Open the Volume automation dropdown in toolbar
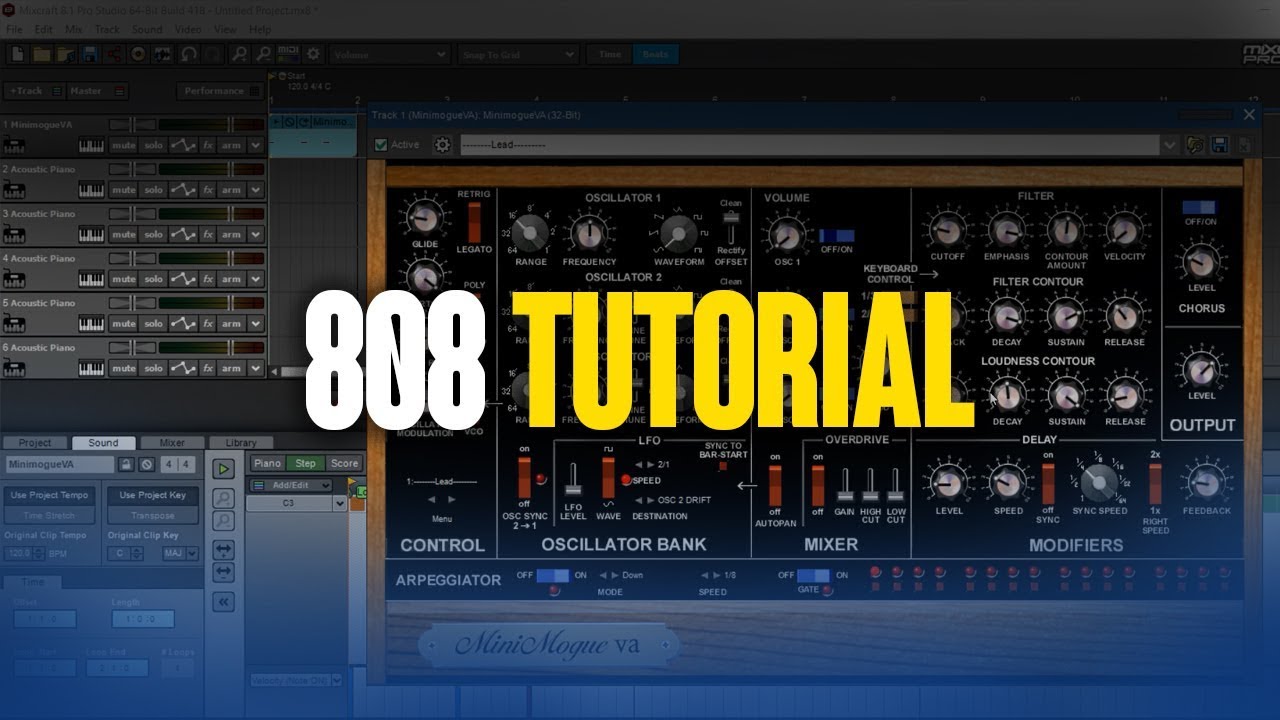Image resolution: width=1280 pixels, height=720 pixels. [x=389, y=54]
